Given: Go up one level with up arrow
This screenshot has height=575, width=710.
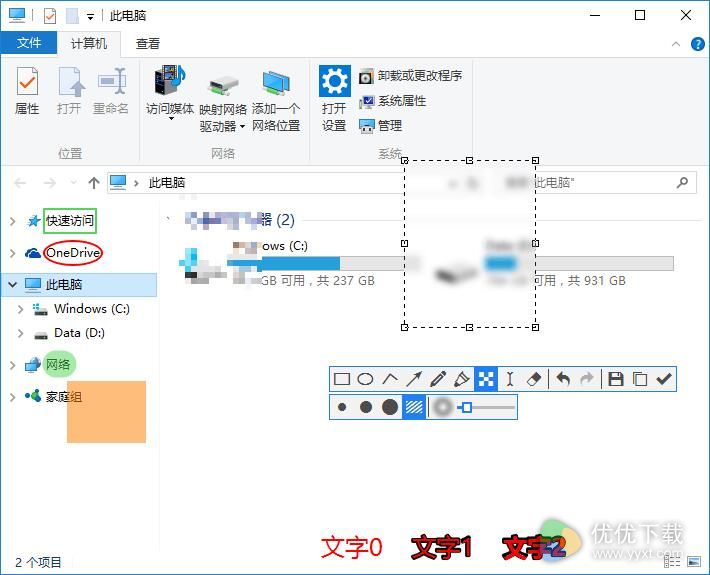Looking at the screenshot, I should click(94, 183).
